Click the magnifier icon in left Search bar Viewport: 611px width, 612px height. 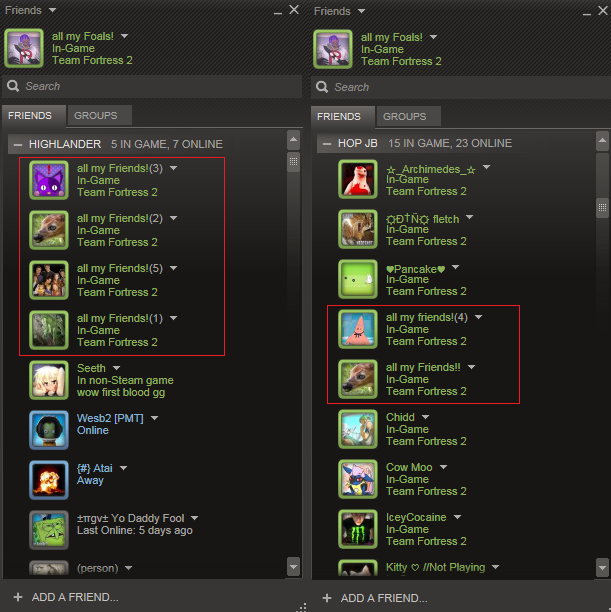(x=13, y=86)
